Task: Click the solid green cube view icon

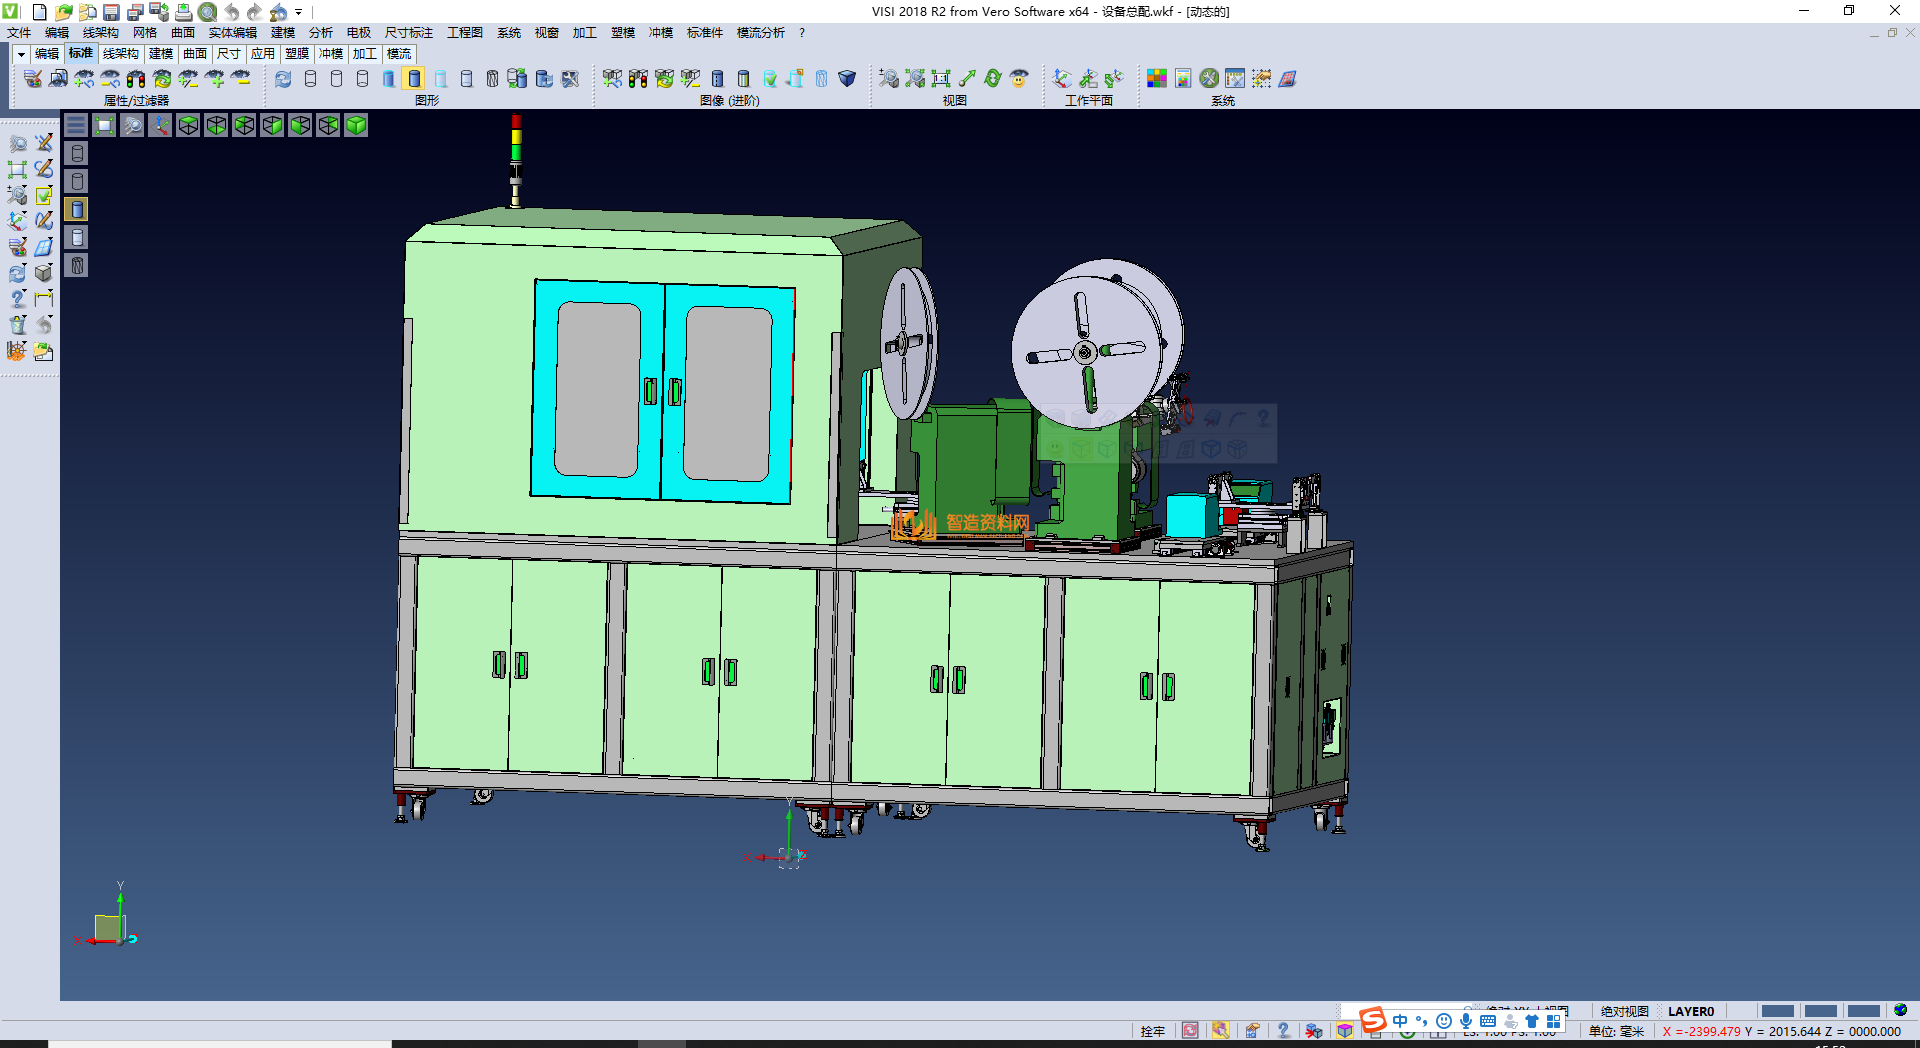Action: click(356, 125)
